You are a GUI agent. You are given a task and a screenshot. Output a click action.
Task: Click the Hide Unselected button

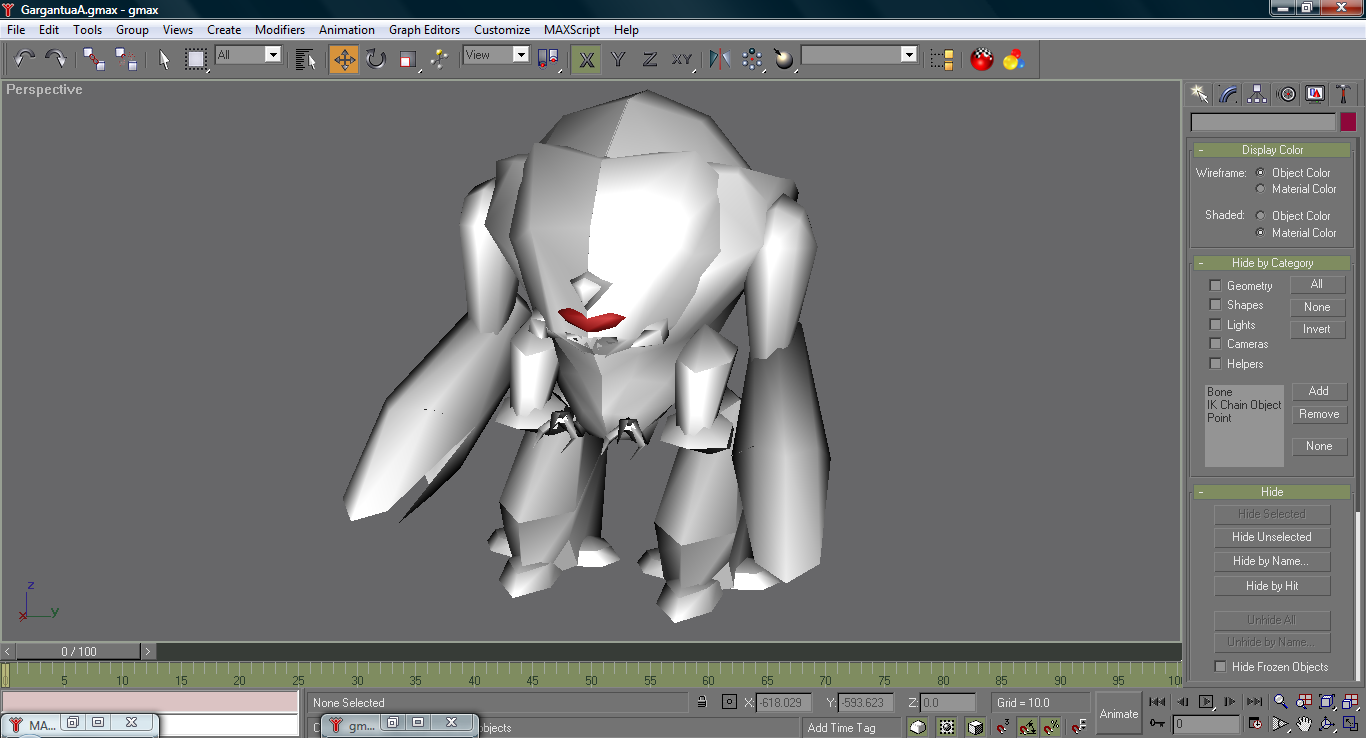(x=1272, y=537)
